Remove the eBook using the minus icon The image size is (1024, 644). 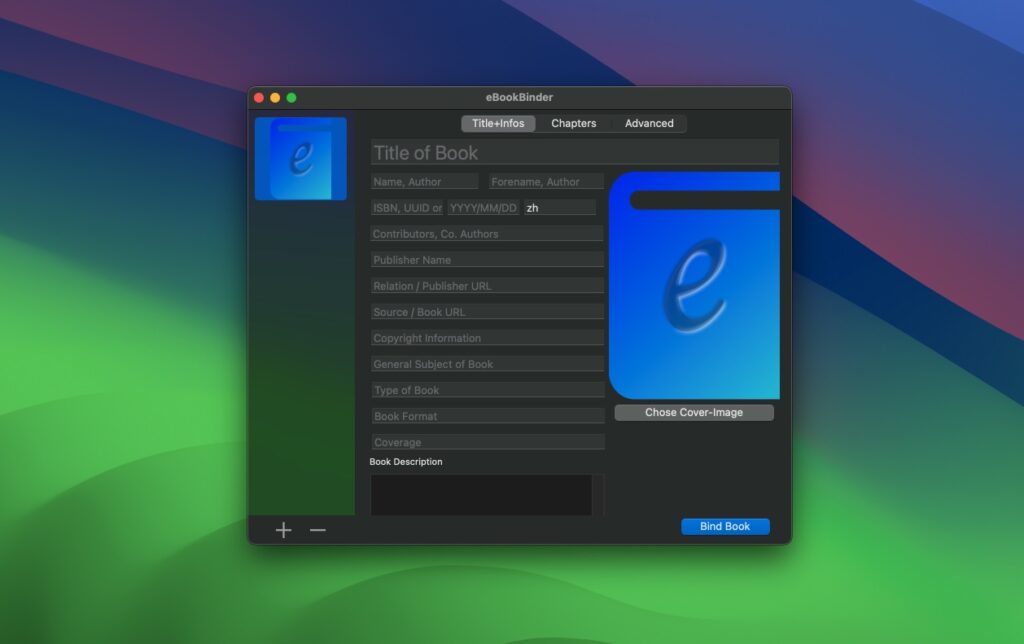pyautogui.click(x=317, y=530)
